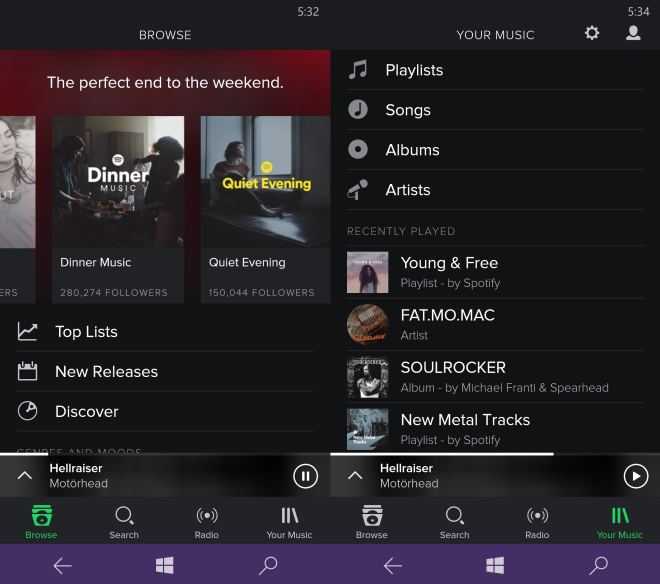Viewport: 660px width, 584px height.
Task: Tap the Discover radar icon
Action: coord(27,411)
